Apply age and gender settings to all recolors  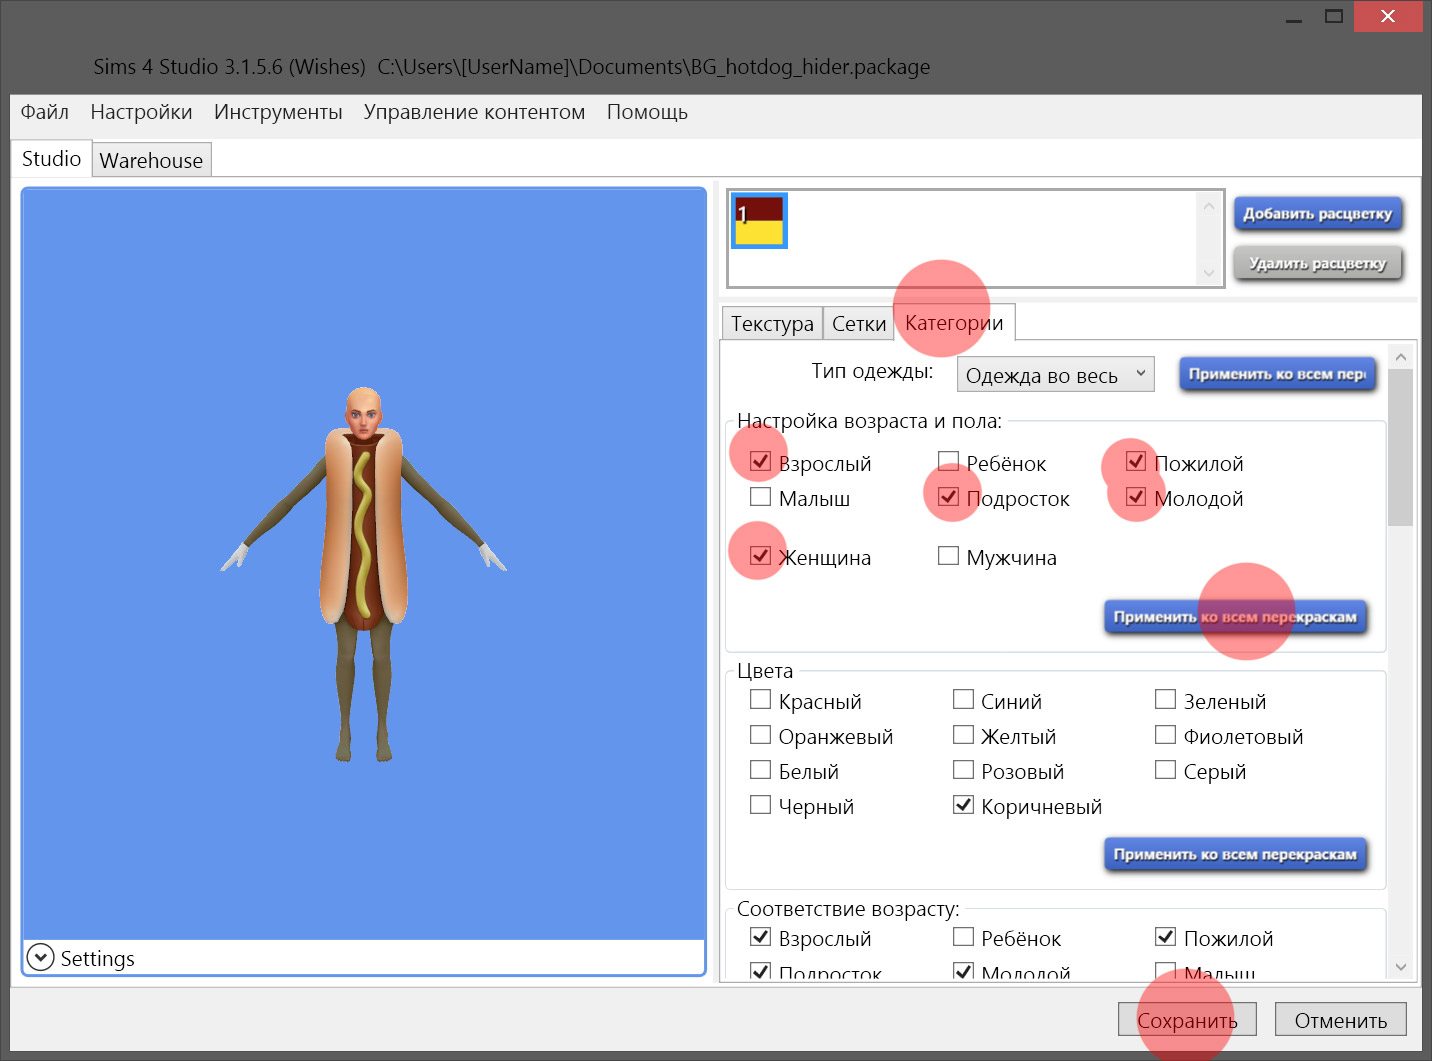tap(1235, 617)
